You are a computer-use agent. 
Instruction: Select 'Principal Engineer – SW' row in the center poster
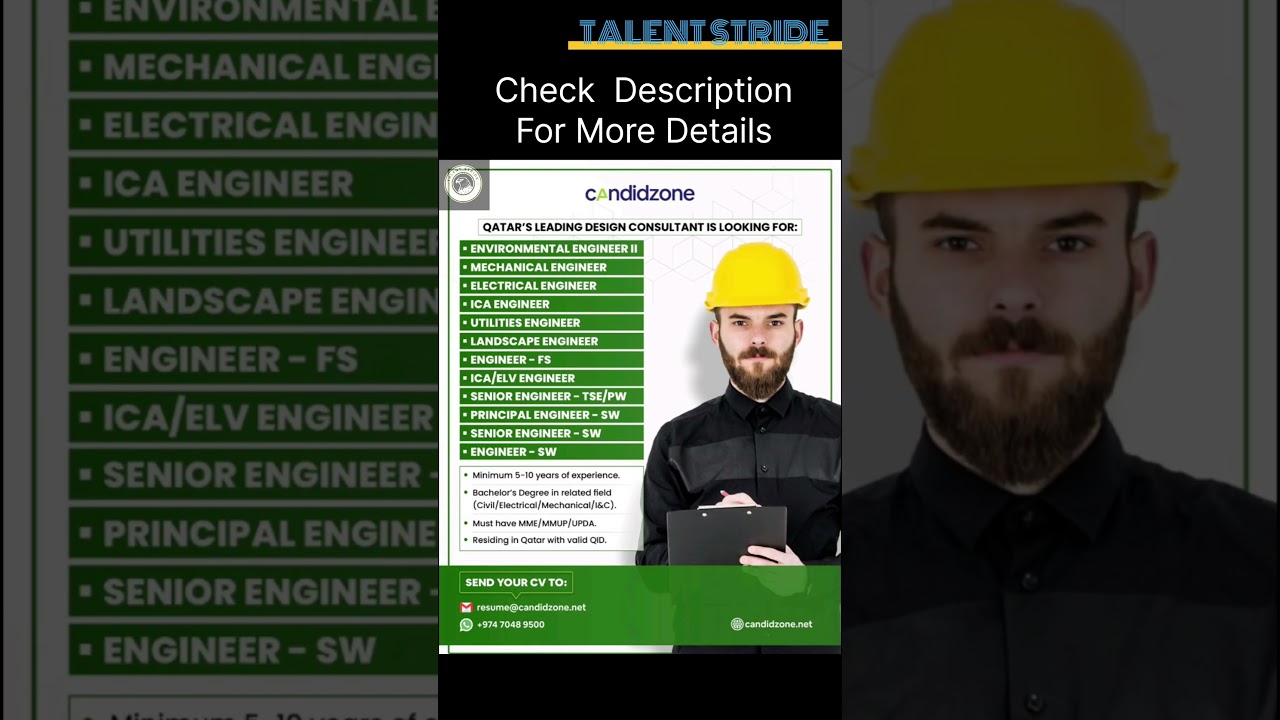[551, 415]
